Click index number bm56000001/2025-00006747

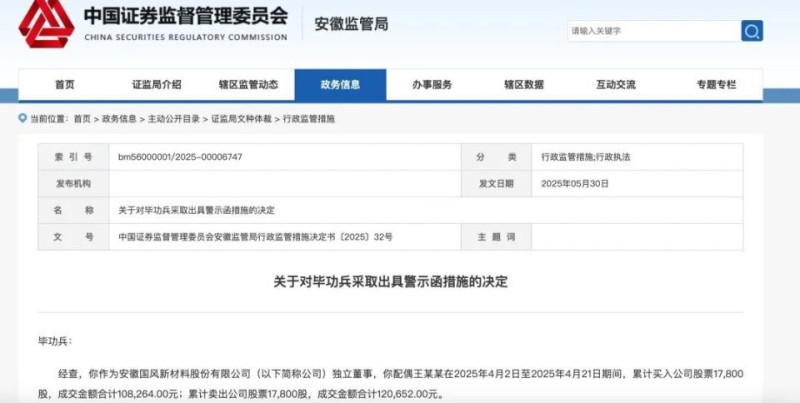(180, 157)
